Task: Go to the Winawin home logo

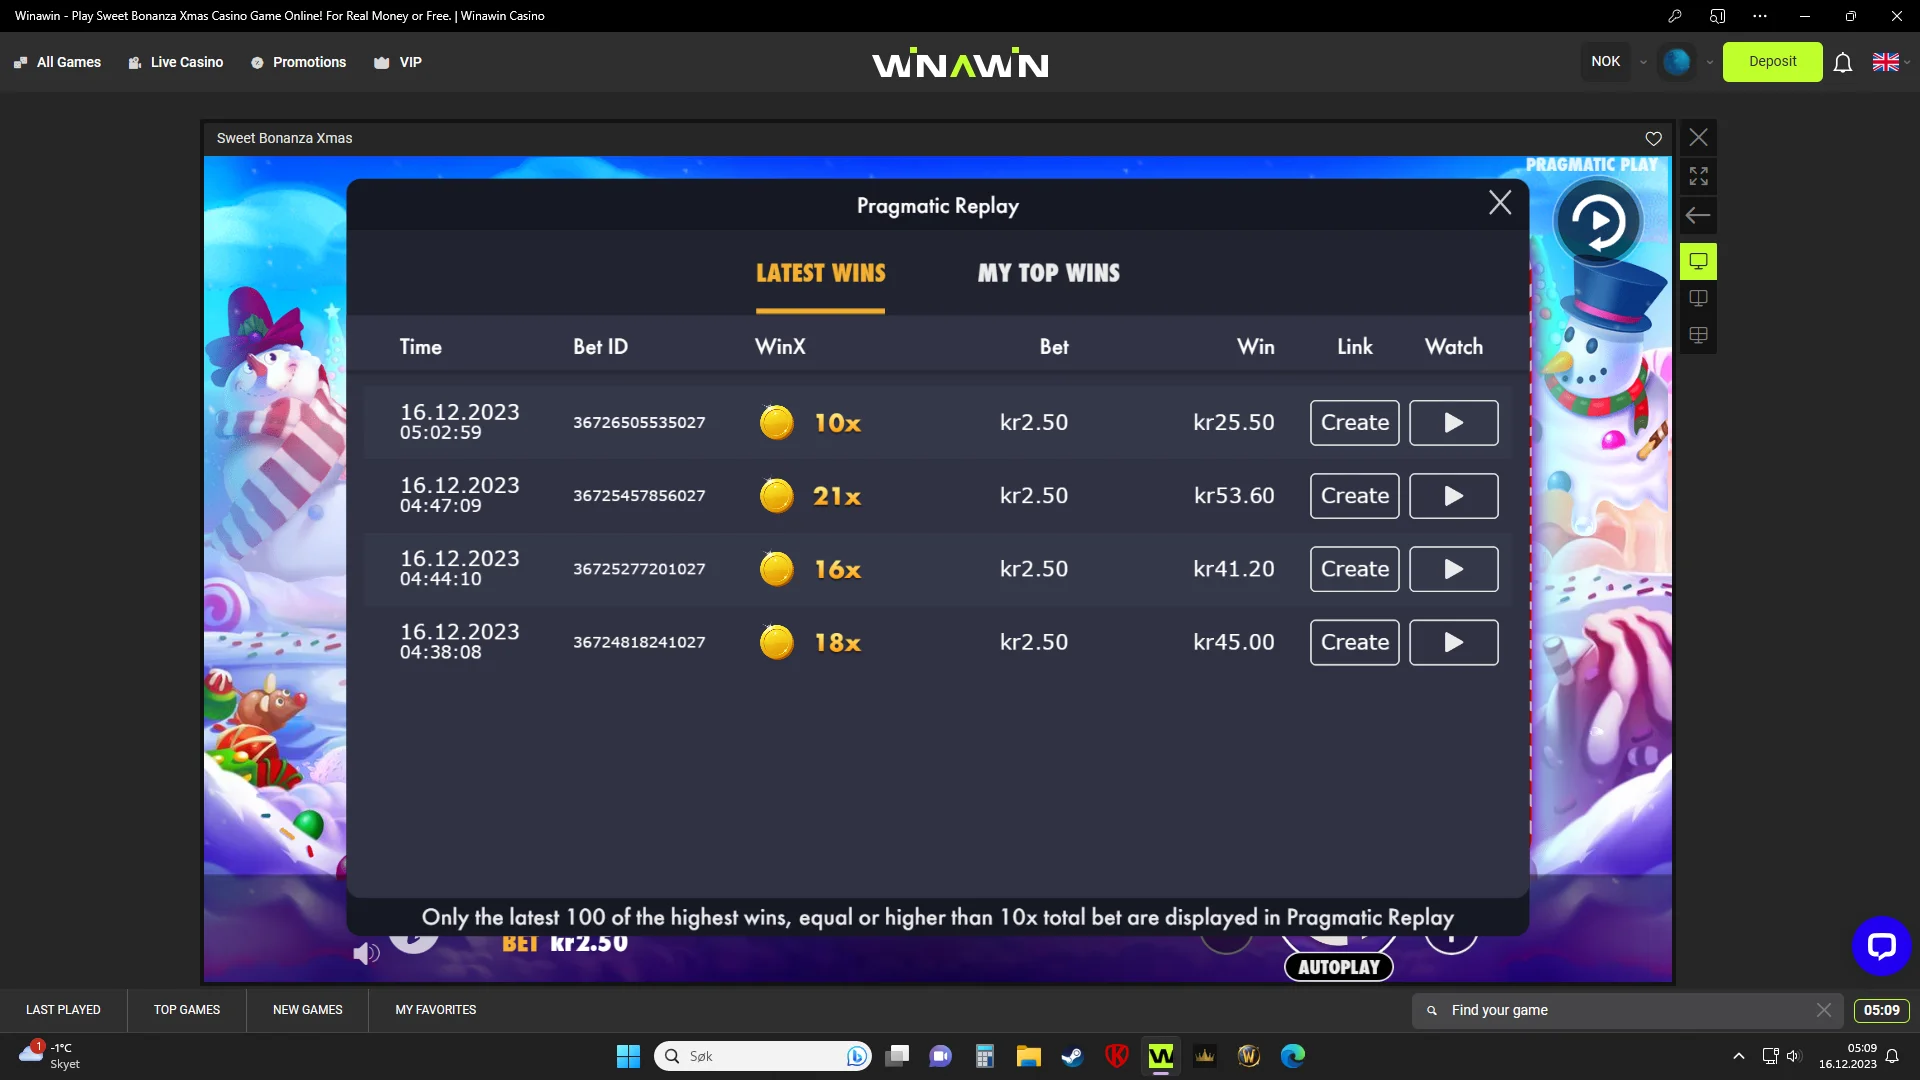Action: click(960, 63)
